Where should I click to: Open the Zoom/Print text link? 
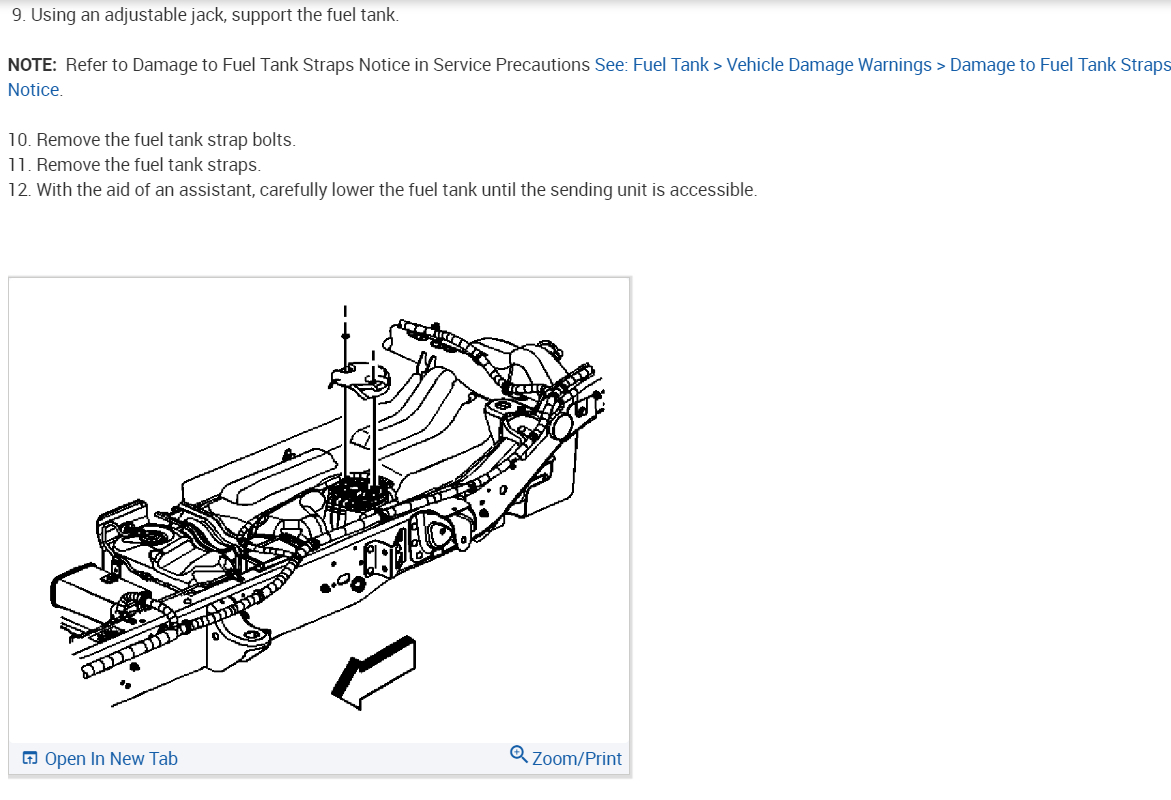click(577, 759)
